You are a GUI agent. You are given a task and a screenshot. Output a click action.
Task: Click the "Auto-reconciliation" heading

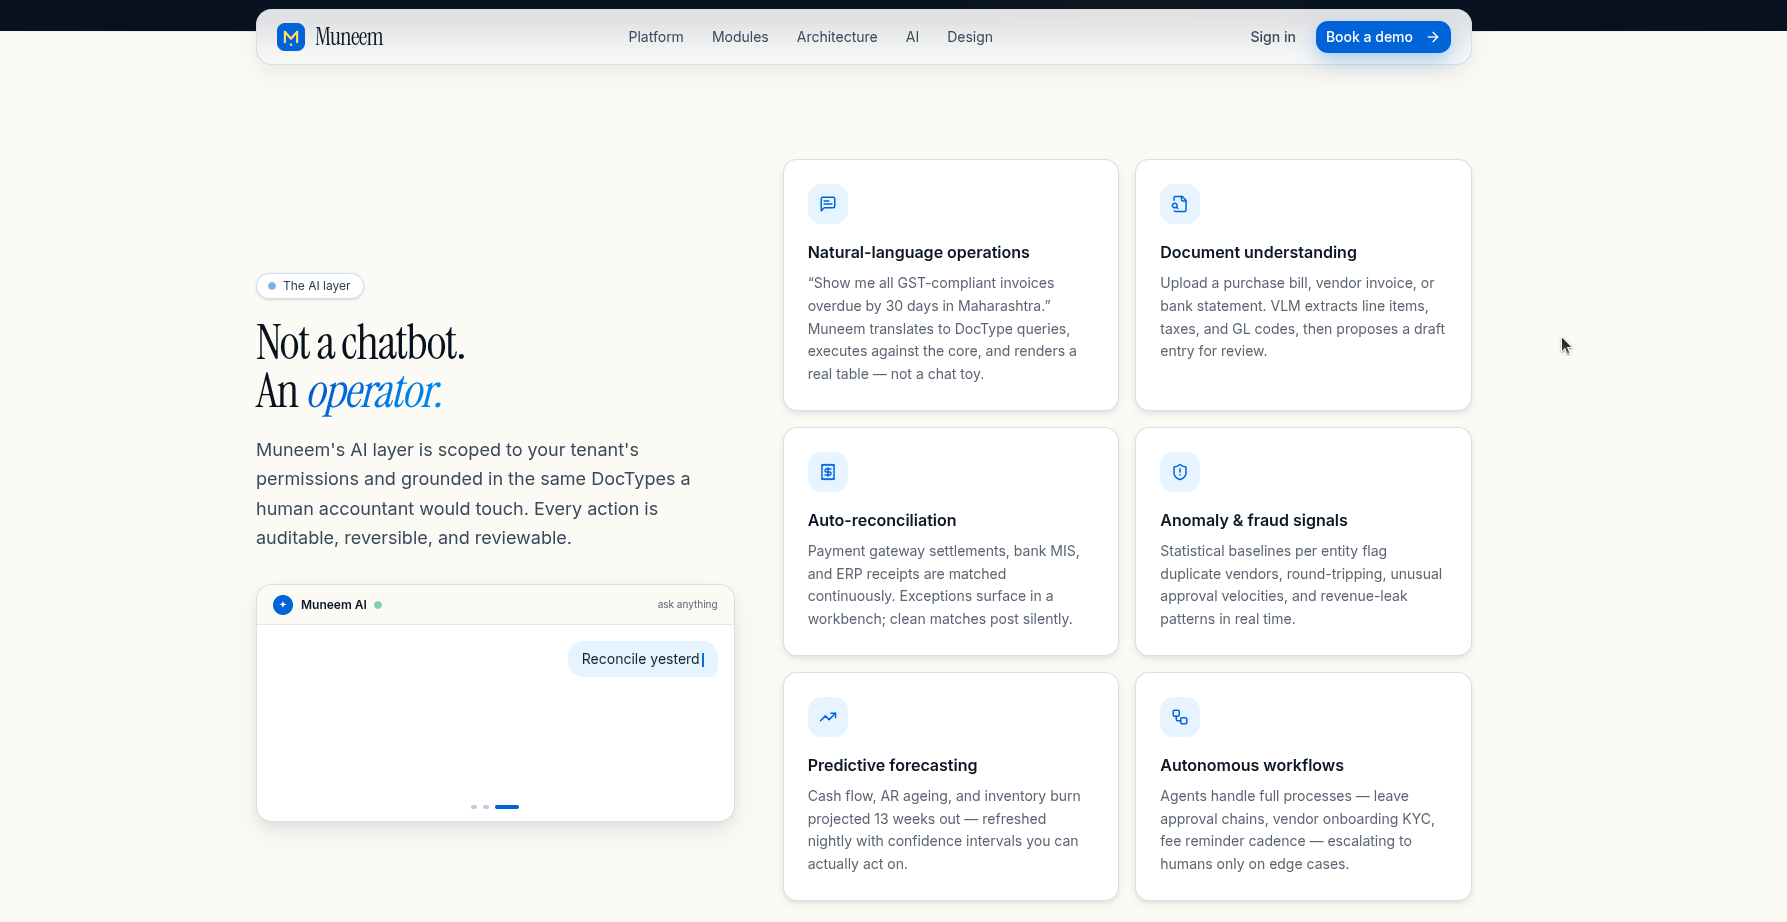(882, 521)
